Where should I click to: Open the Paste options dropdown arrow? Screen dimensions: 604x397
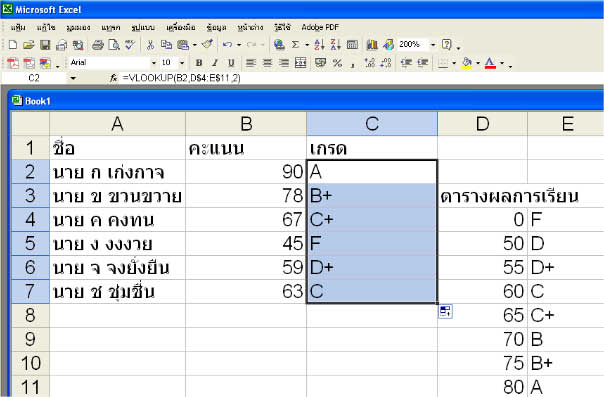pyautogui.click(x=194, y=45)
